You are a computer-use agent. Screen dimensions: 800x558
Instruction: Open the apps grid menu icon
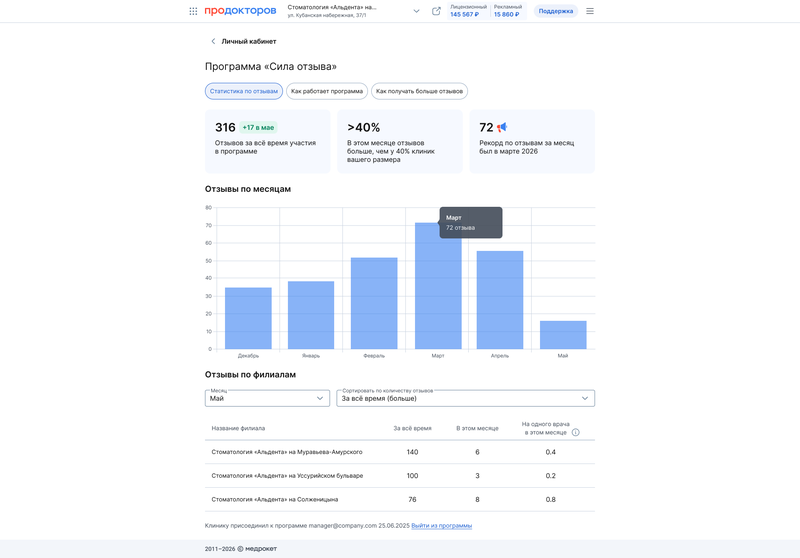193,11
